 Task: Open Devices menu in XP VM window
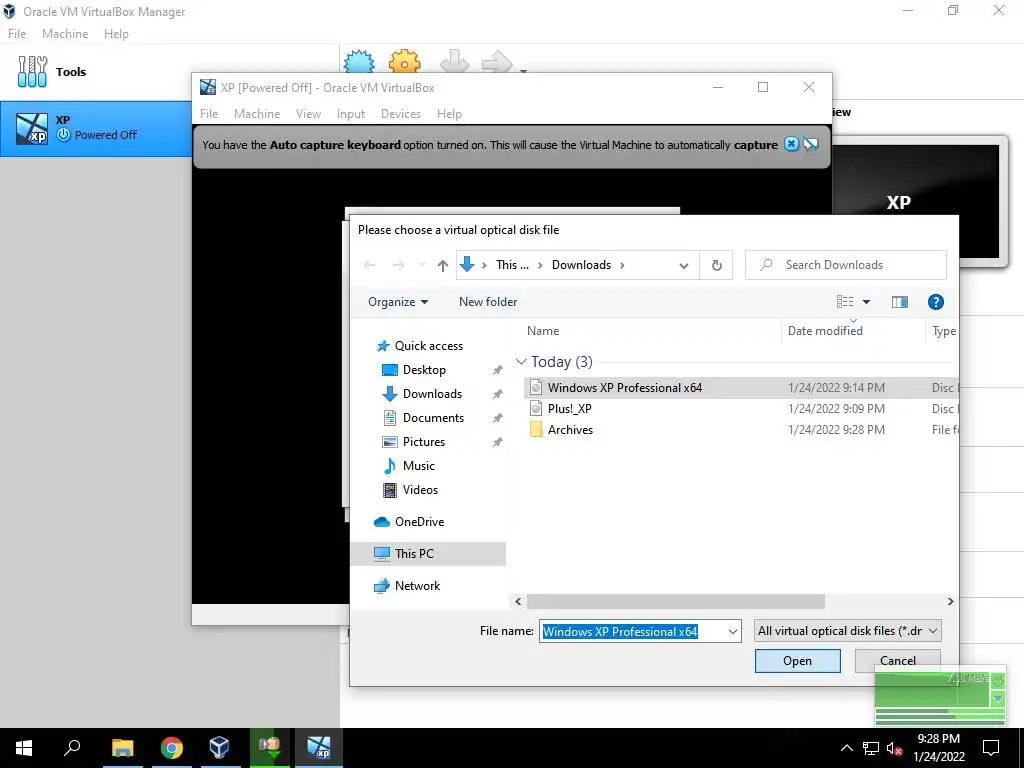coord(401,114)
